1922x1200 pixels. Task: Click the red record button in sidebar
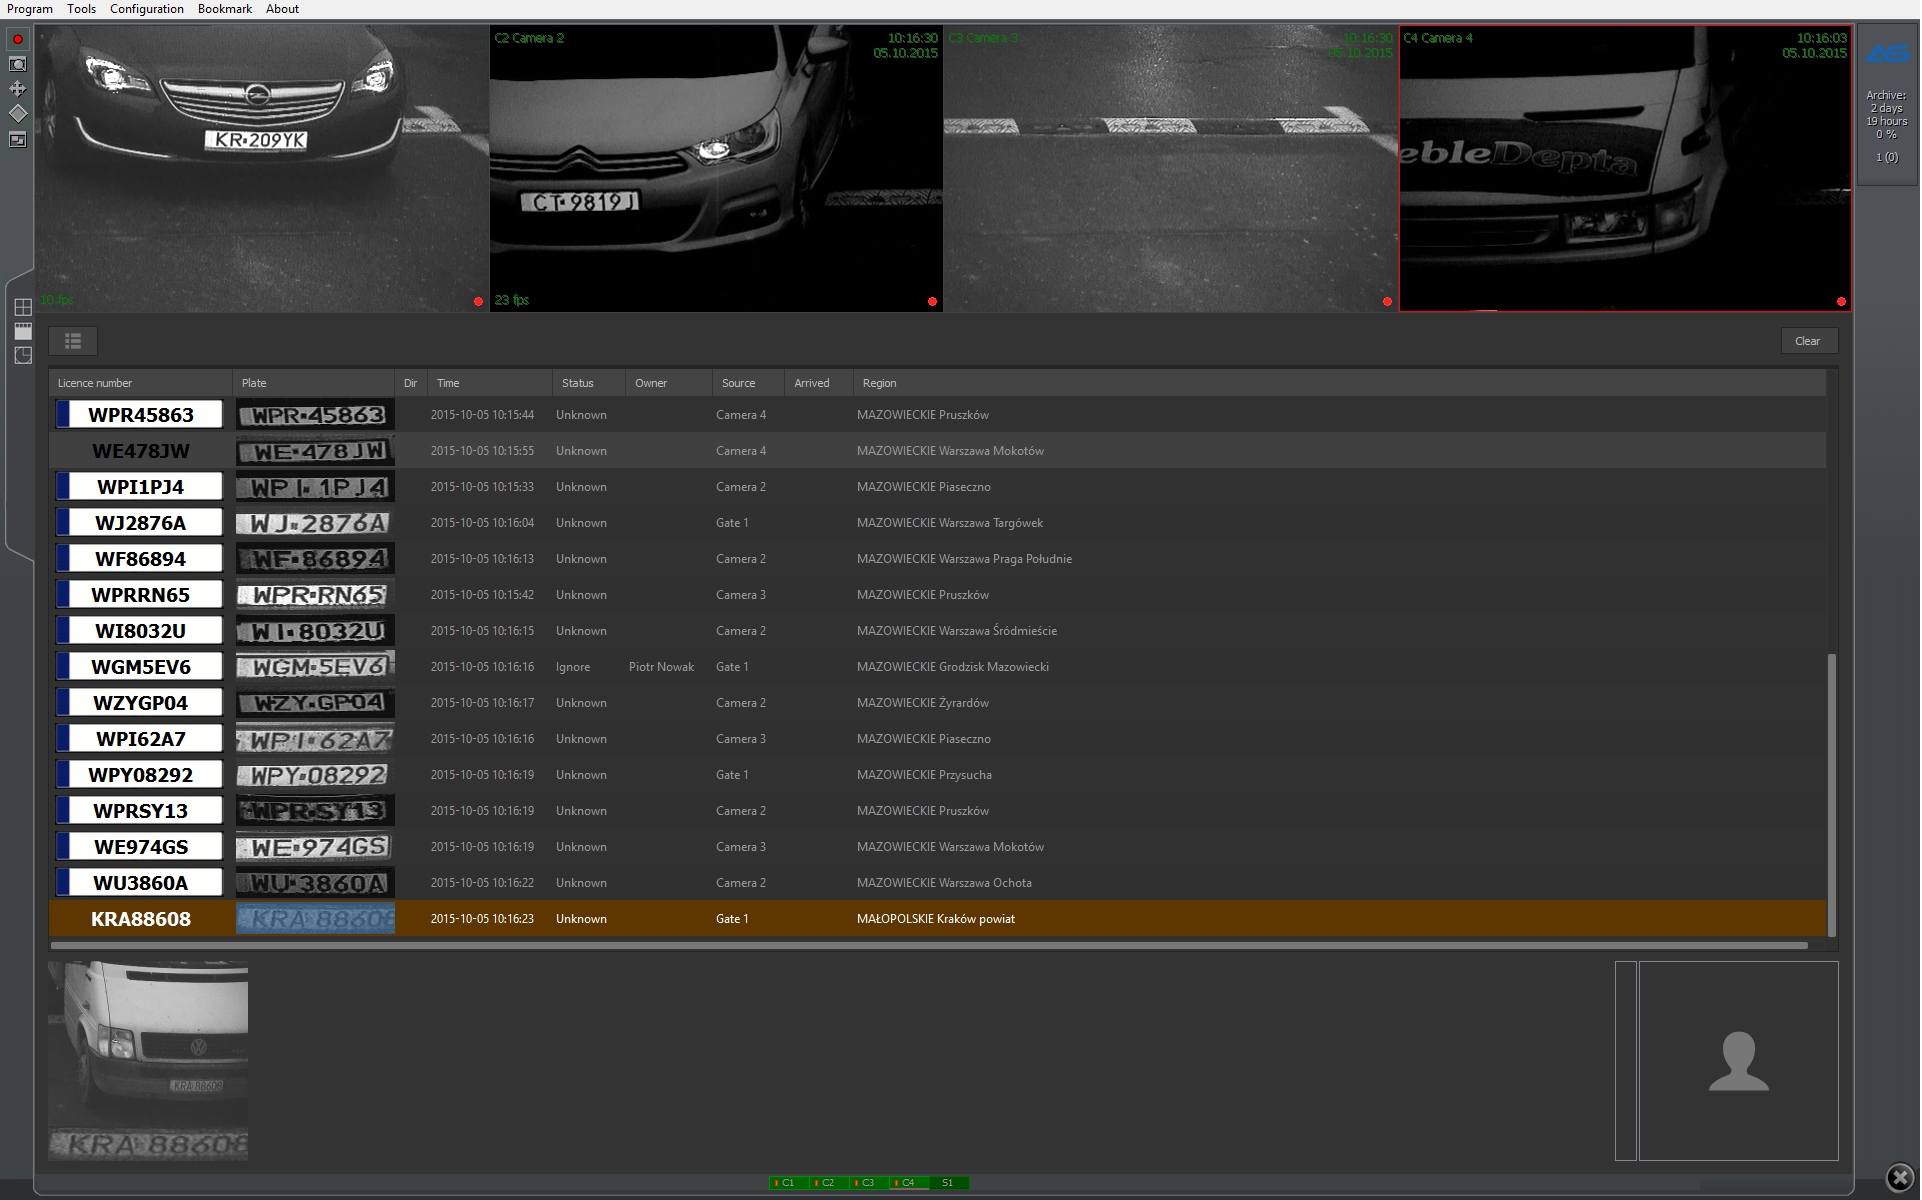pyautogui.click(x=18, y=39)
